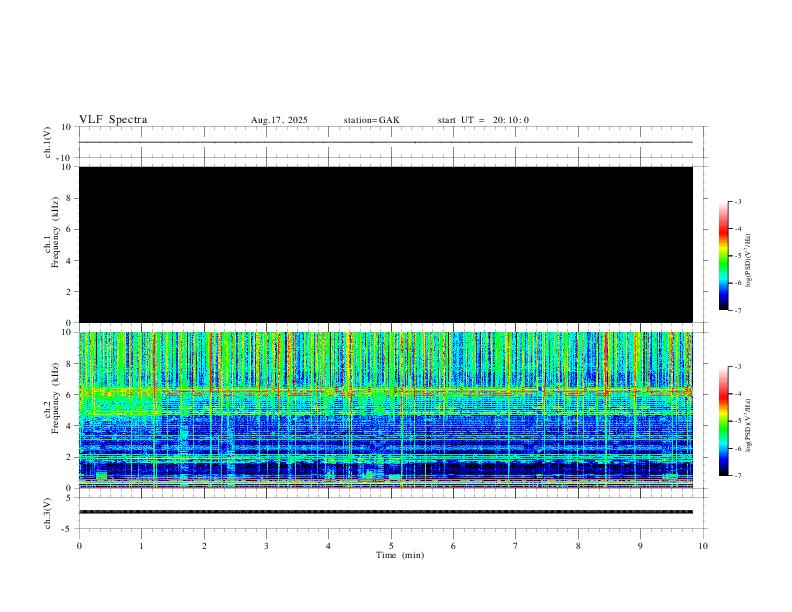
Task: Click the '8' kHz tick on ch.1 axis
Action: pyautogui.click(x=69, y=198)
